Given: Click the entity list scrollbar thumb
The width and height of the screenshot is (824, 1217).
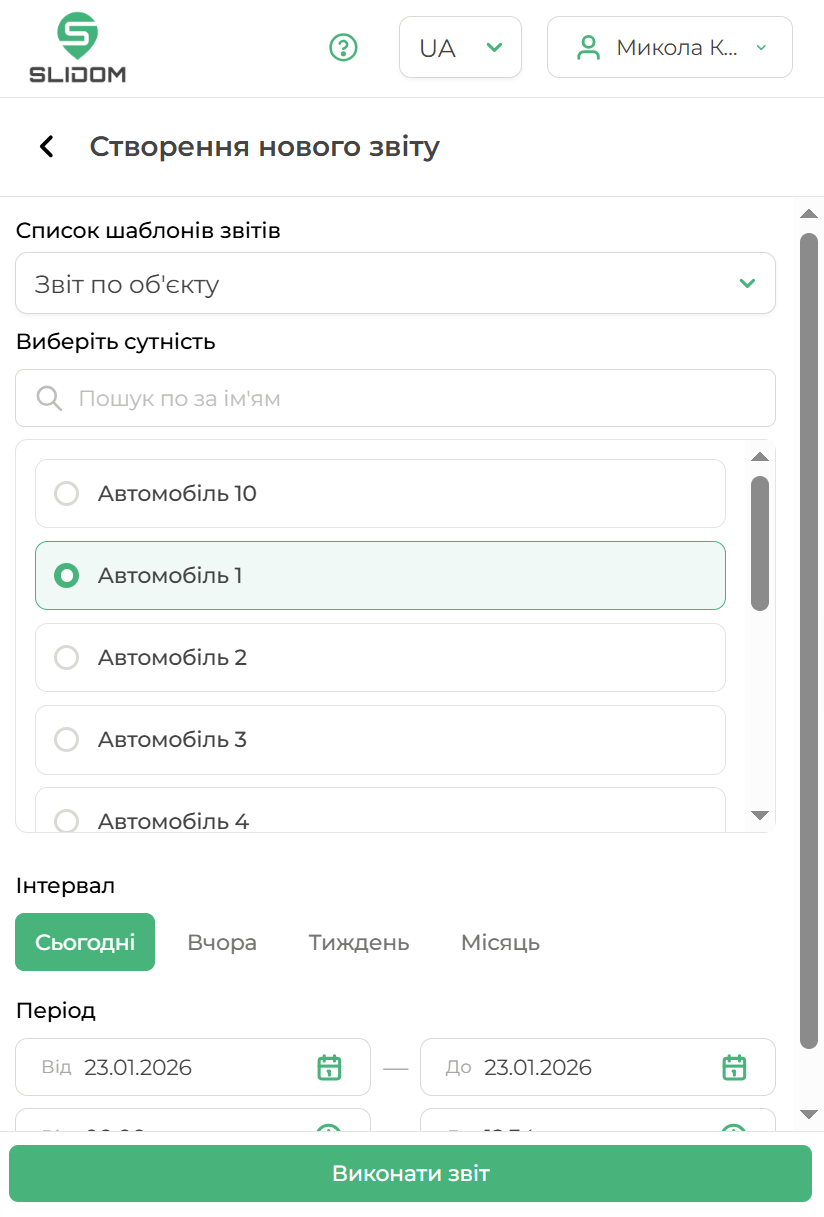Looking at the screenshot, I should click(760, 543).
